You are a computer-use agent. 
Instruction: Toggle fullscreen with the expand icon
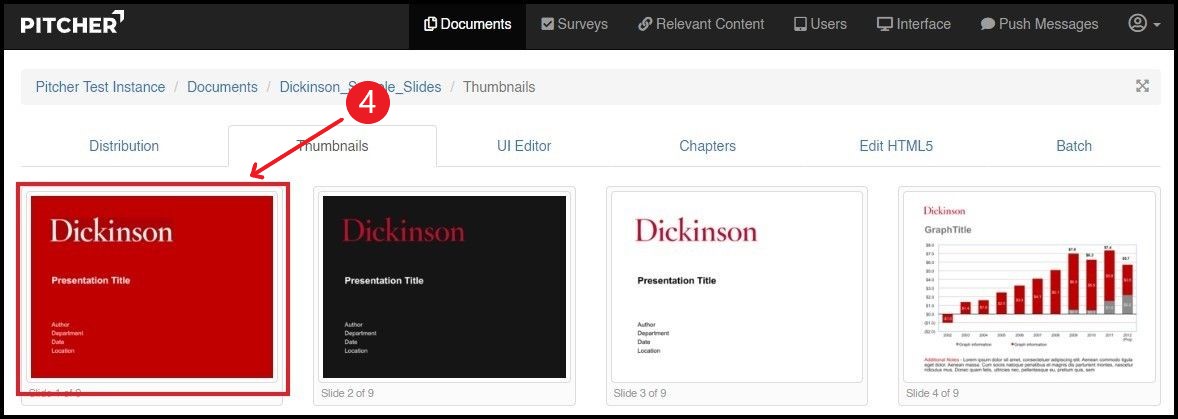coord(1142,86)
